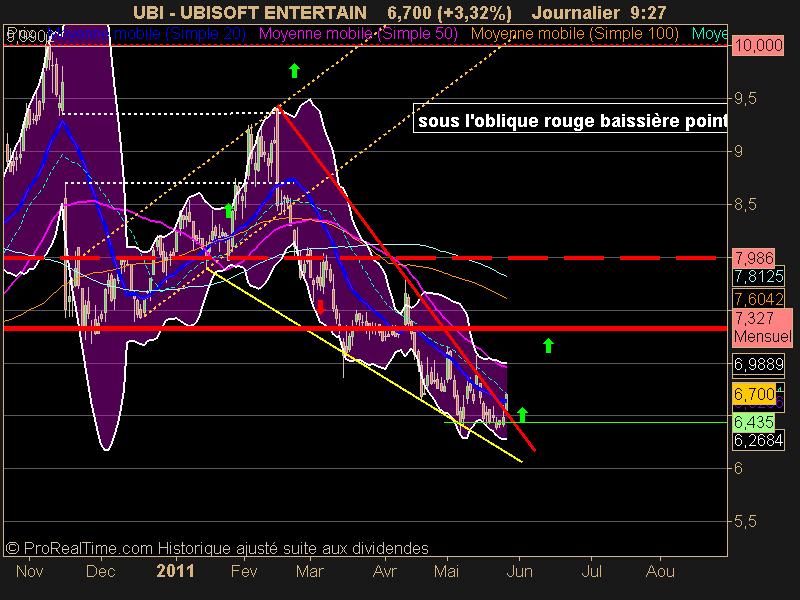Select Moyenne mobile (Simple 100) legend
Image resolution: width=800 pixels, height=600 pixels.
tap(574, 34)
